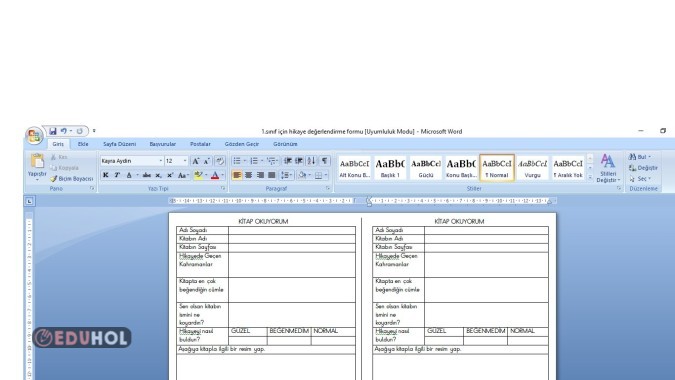Save document with the floppy disk icon
Viewport: 675px width, 380px height.
click(53, 131)
